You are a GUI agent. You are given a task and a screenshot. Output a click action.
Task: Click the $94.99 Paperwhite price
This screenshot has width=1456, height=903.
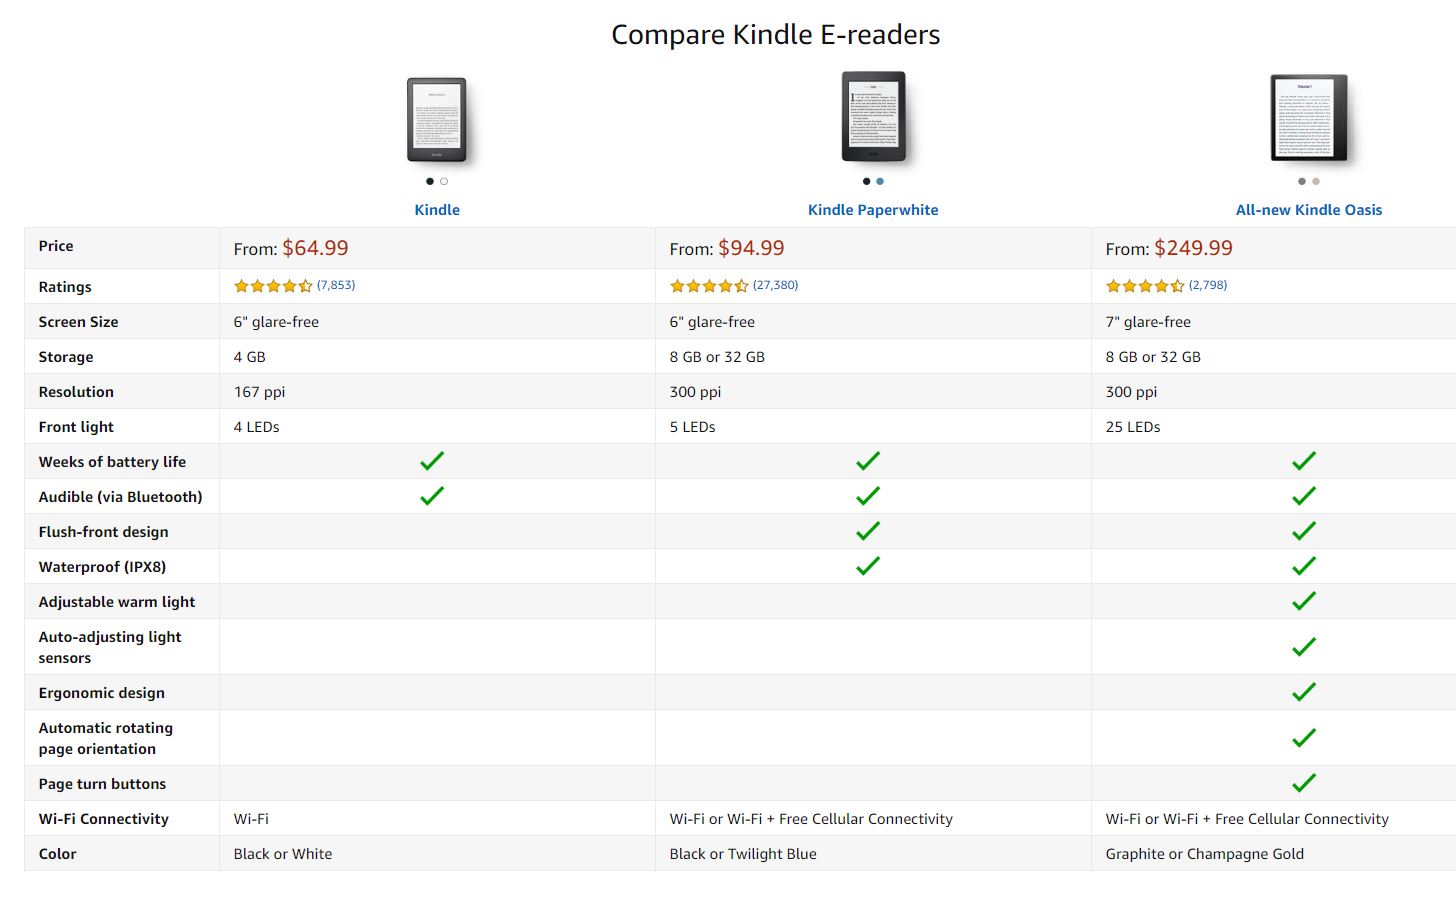pos(751,248)
